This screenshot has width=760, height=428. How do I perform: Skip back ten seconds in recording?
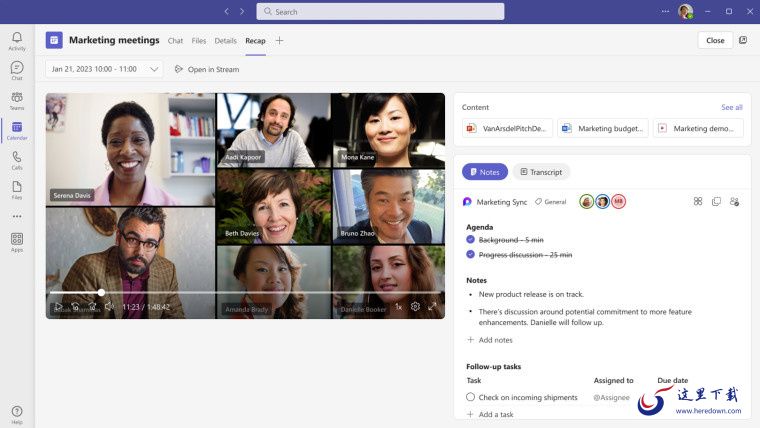point(75,306)
